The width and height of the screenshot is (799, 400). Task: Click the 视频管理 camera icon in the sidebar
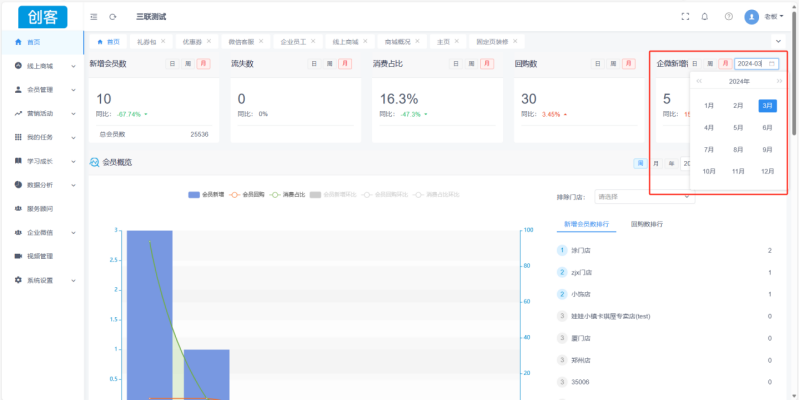18,256
